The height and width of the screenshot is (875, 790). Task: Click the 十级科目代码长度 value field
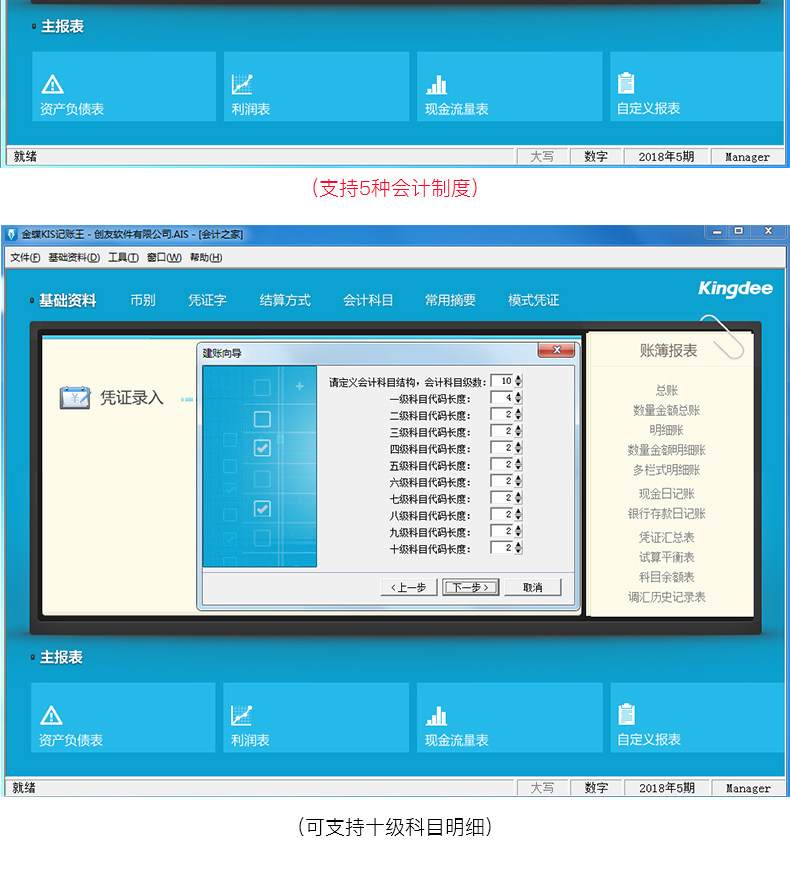(x=502, y=548)
